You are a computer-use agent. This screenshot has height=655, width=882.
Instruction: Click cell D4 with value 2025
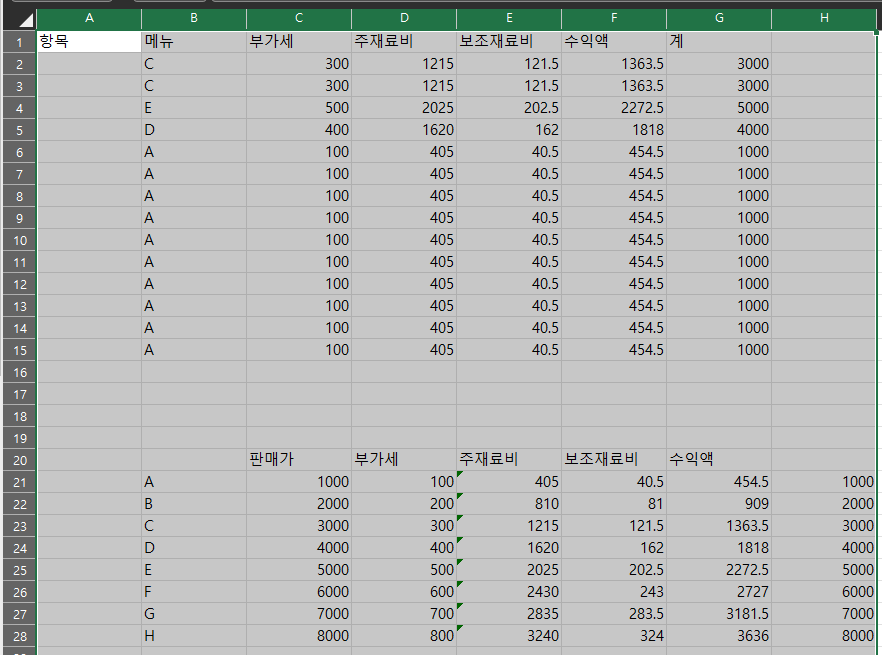point(404,108)
